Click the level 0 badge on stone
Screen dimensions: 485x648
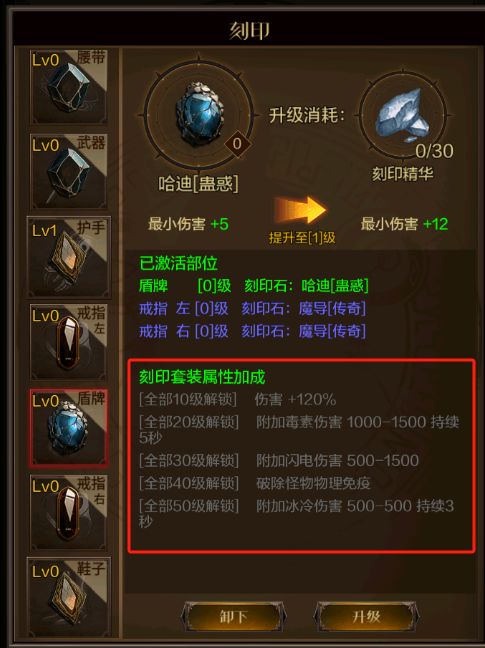tap(237, 144)
